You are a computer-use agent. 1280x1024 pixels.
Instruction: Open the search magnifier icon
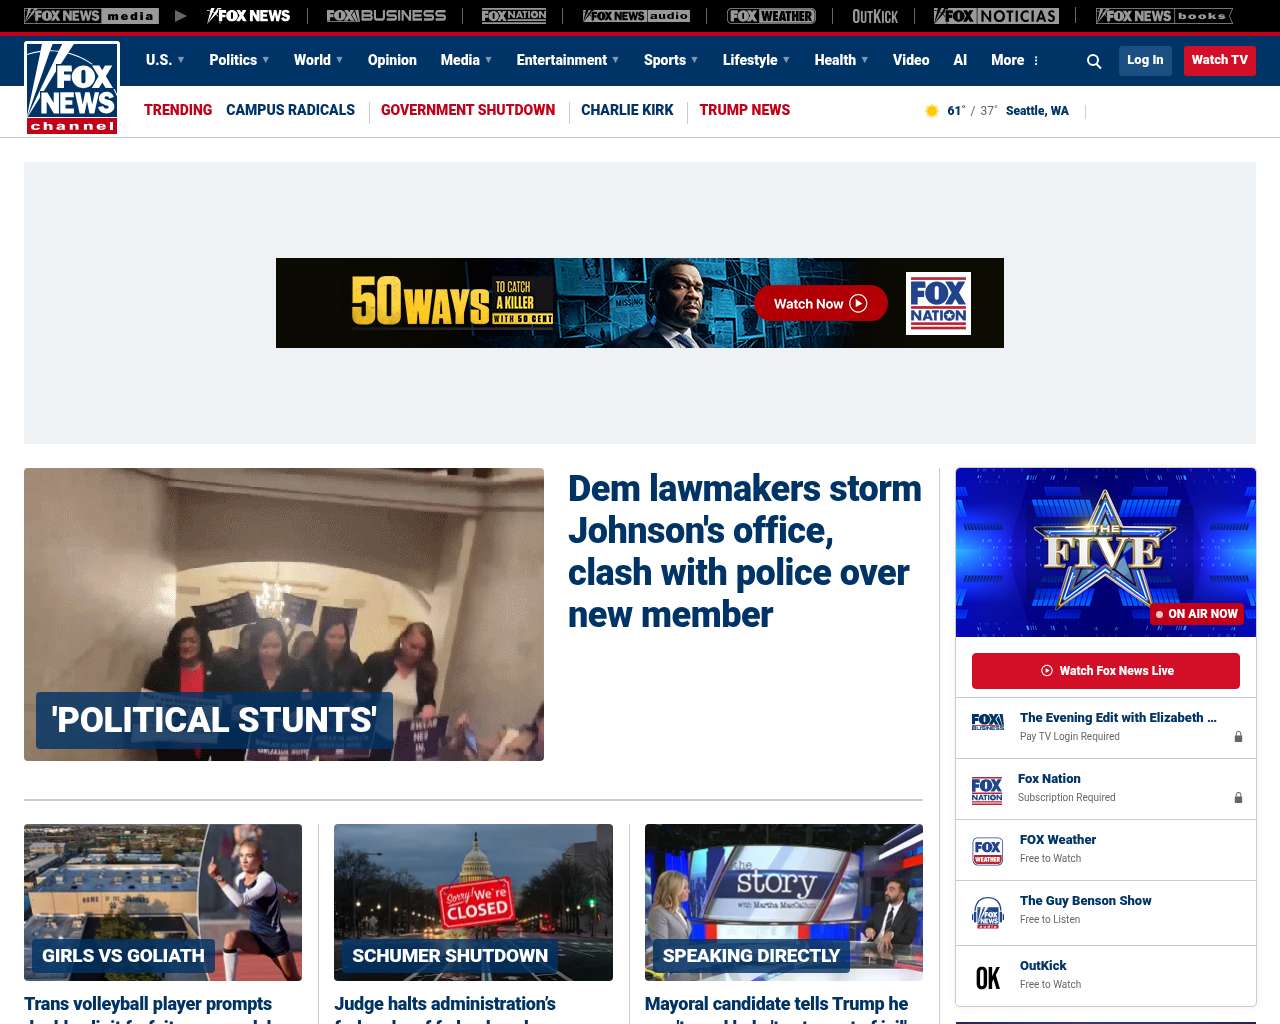1094,61
